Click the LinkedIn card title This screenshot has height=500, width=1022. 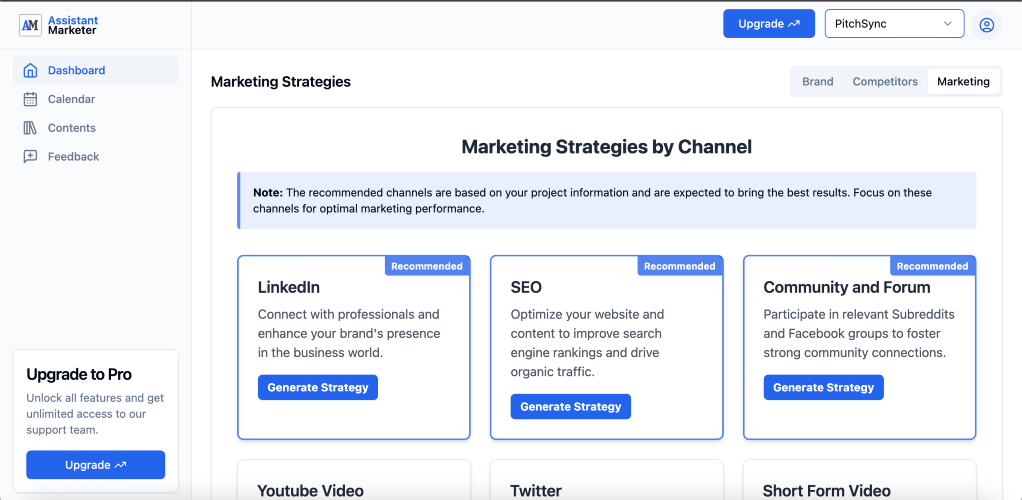click(289, 287)
